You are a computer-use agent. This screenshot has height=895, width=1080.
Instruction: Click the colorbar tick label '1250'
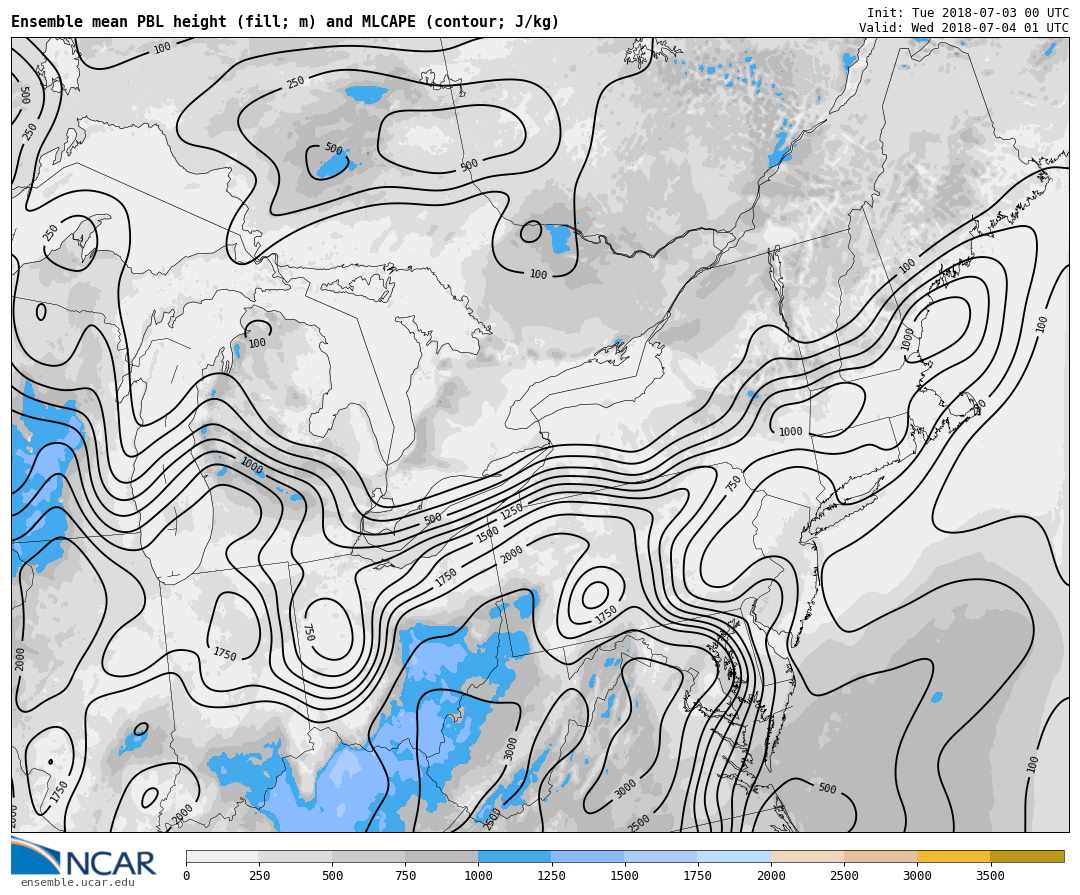pyautogui.click(x=551, y=876)
